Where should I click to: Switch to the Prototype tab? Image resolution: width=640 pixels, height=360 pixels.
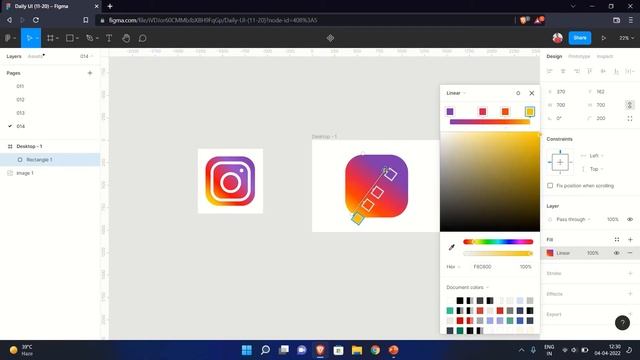coord(579,56)
